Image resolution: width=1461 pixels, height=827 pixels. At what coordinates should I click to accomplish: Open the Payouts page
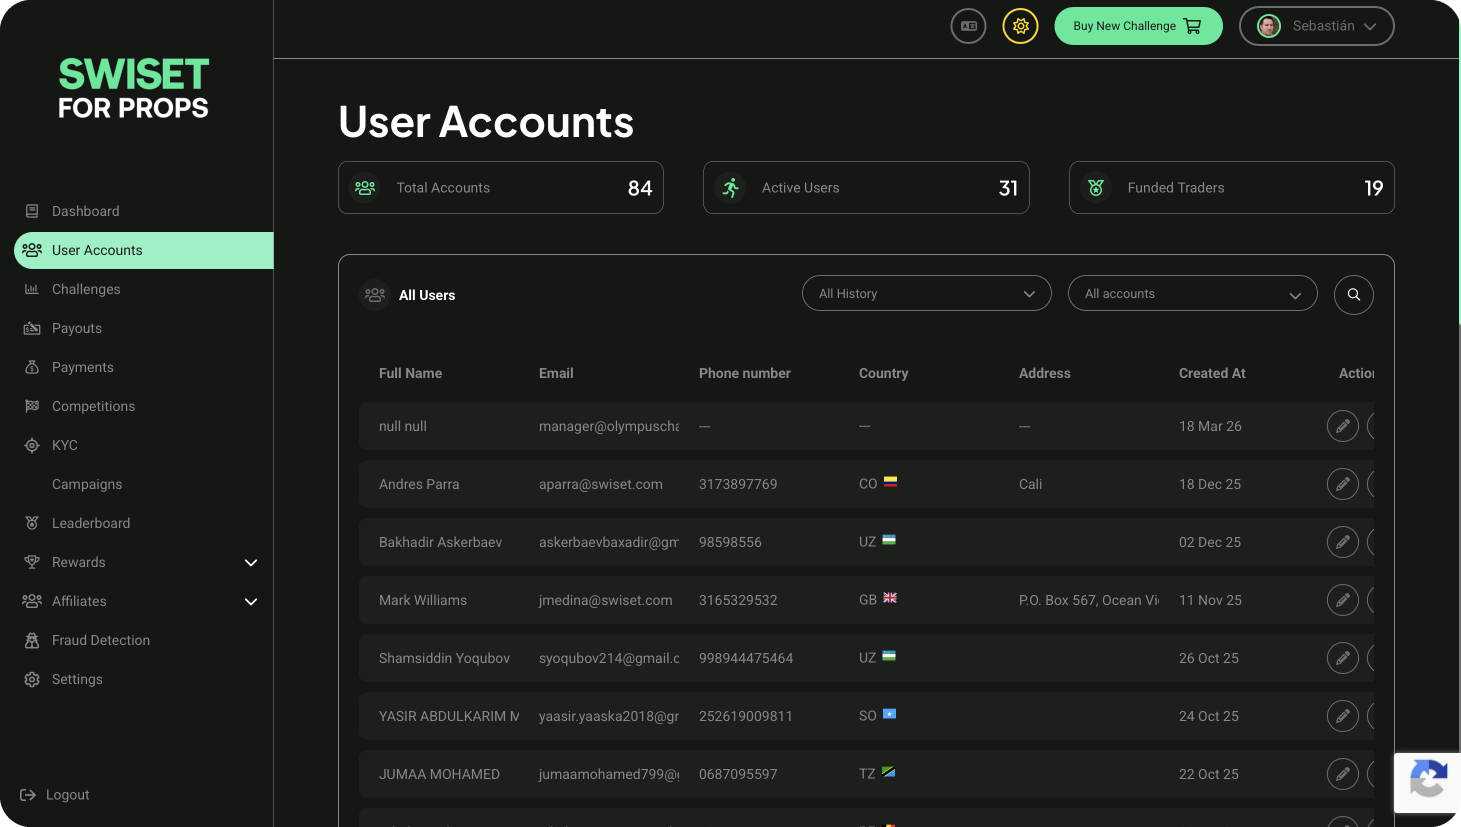pos(77,328)
